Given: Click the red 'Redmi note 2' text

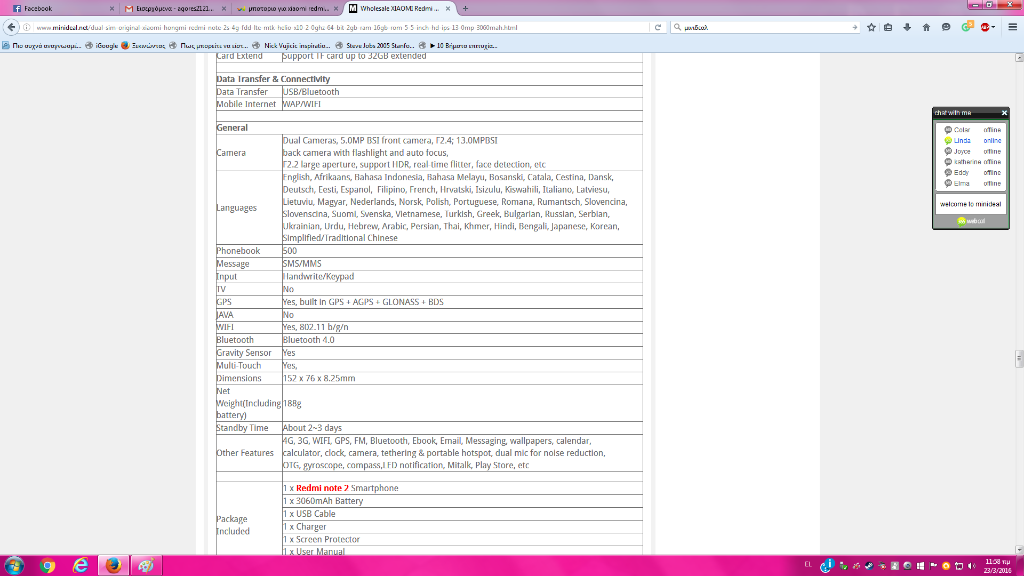Looking at the screenshot, I should click(x=322, y=488).
